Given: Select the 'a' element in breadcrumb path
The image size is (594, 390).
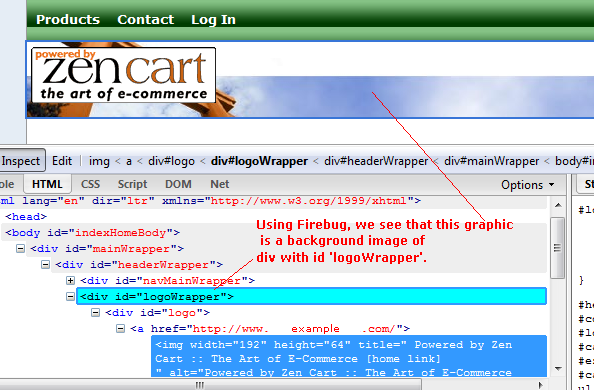Looking at the screenshot, I should (129, 161).
